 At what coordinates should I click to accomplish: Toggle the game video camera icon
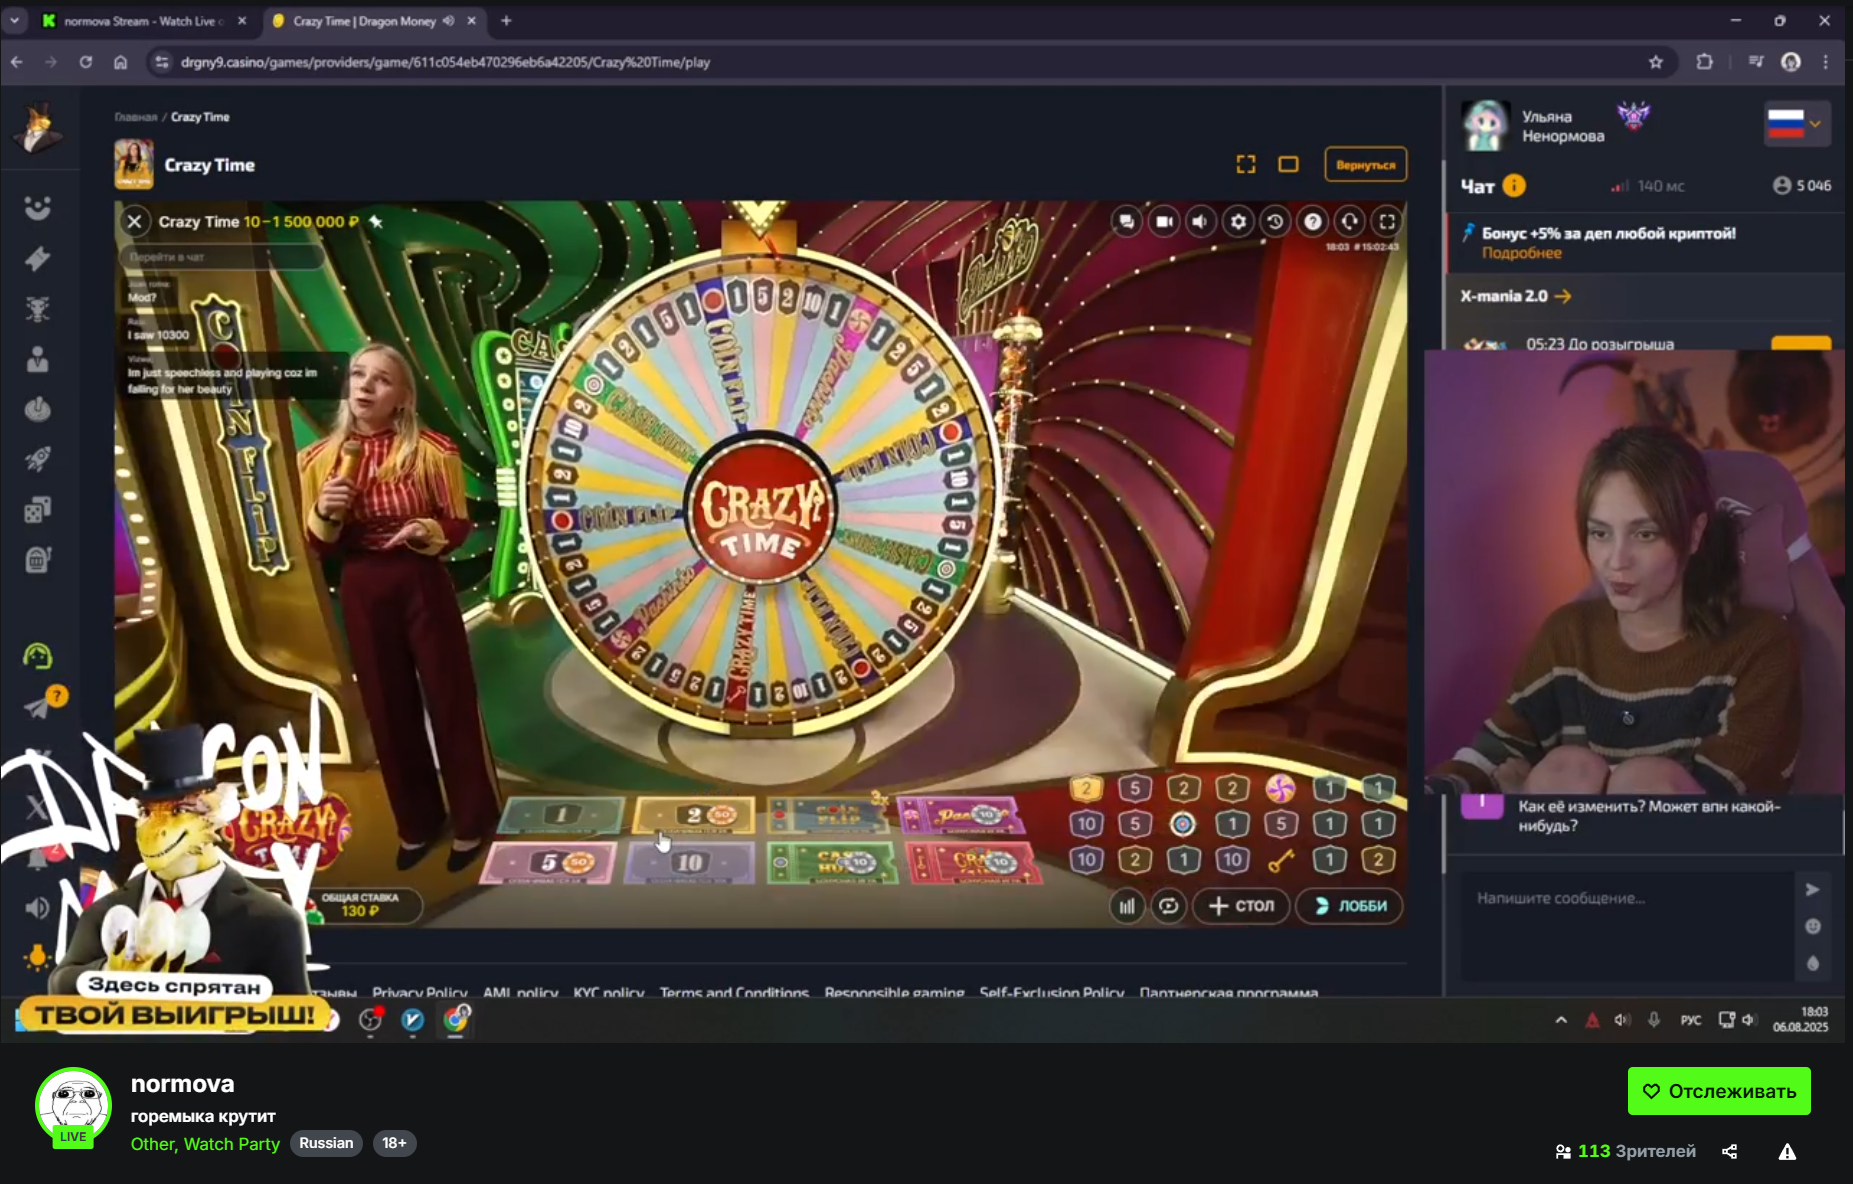1164,222
